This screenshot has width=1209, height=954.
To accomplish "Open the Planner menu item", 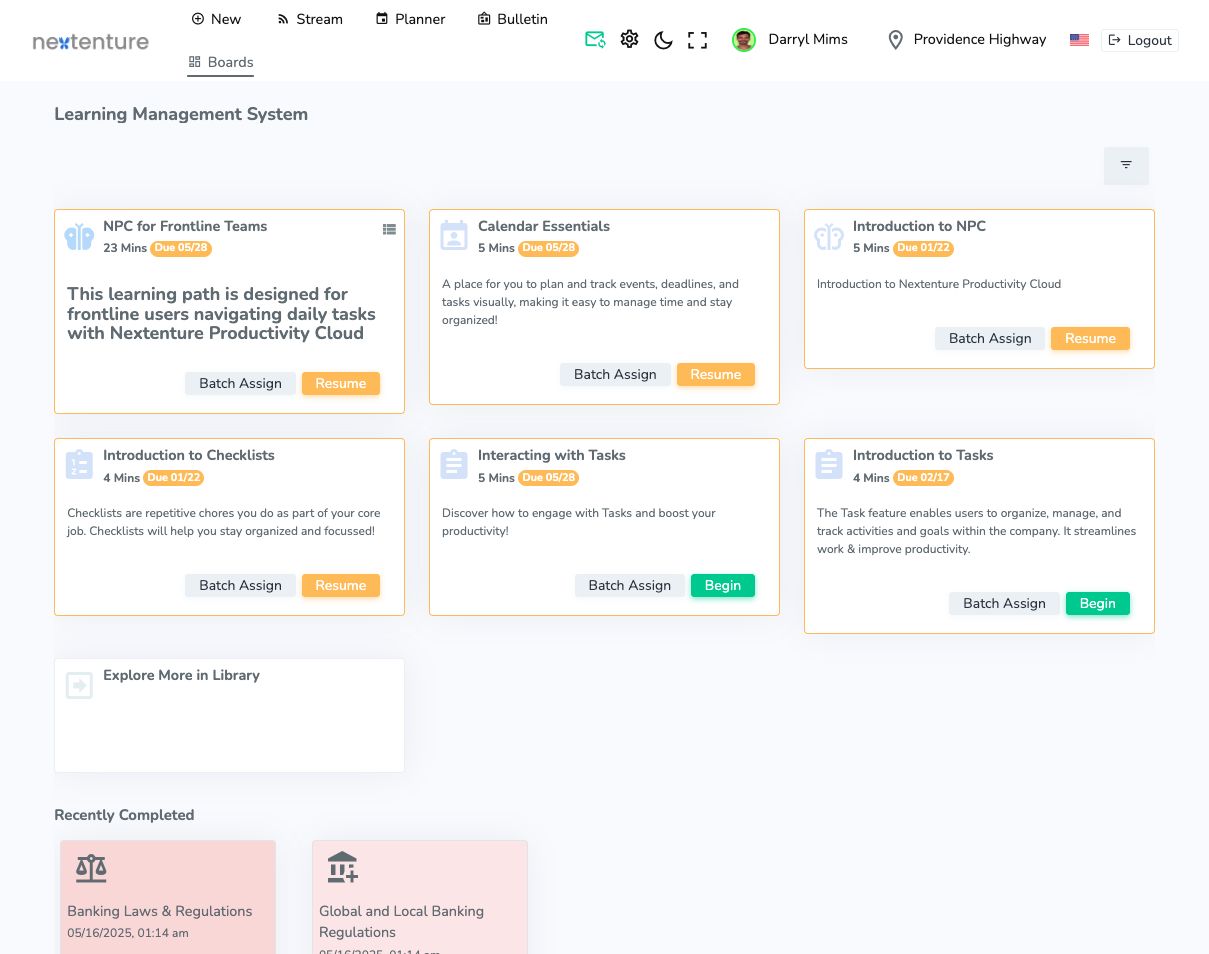I will 411,19.
